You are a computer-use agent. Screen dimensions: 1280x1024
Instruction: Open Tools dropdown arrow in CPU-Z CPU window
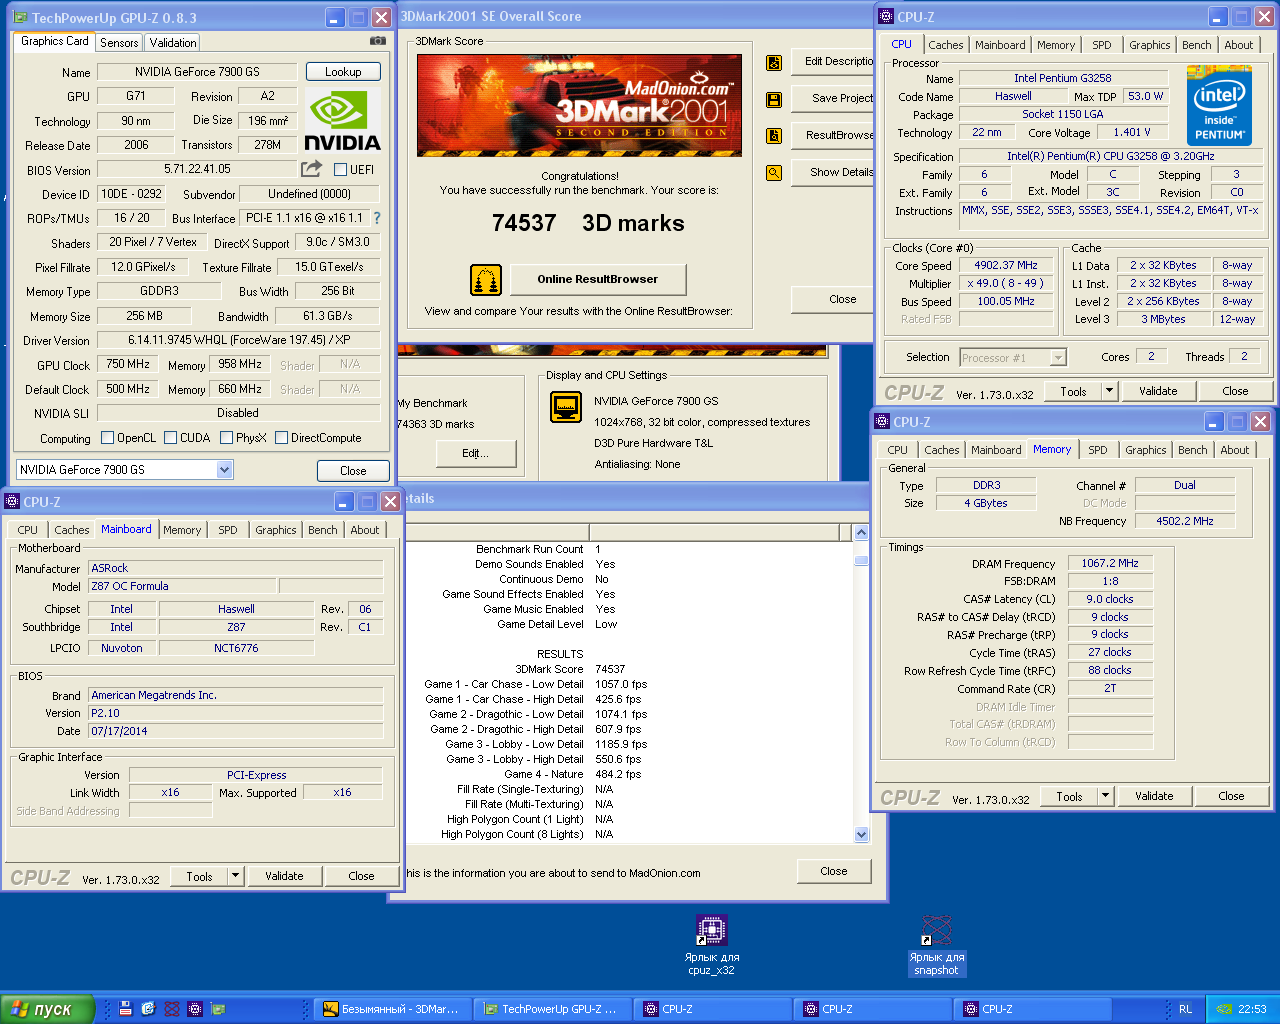pos(1109,391)
